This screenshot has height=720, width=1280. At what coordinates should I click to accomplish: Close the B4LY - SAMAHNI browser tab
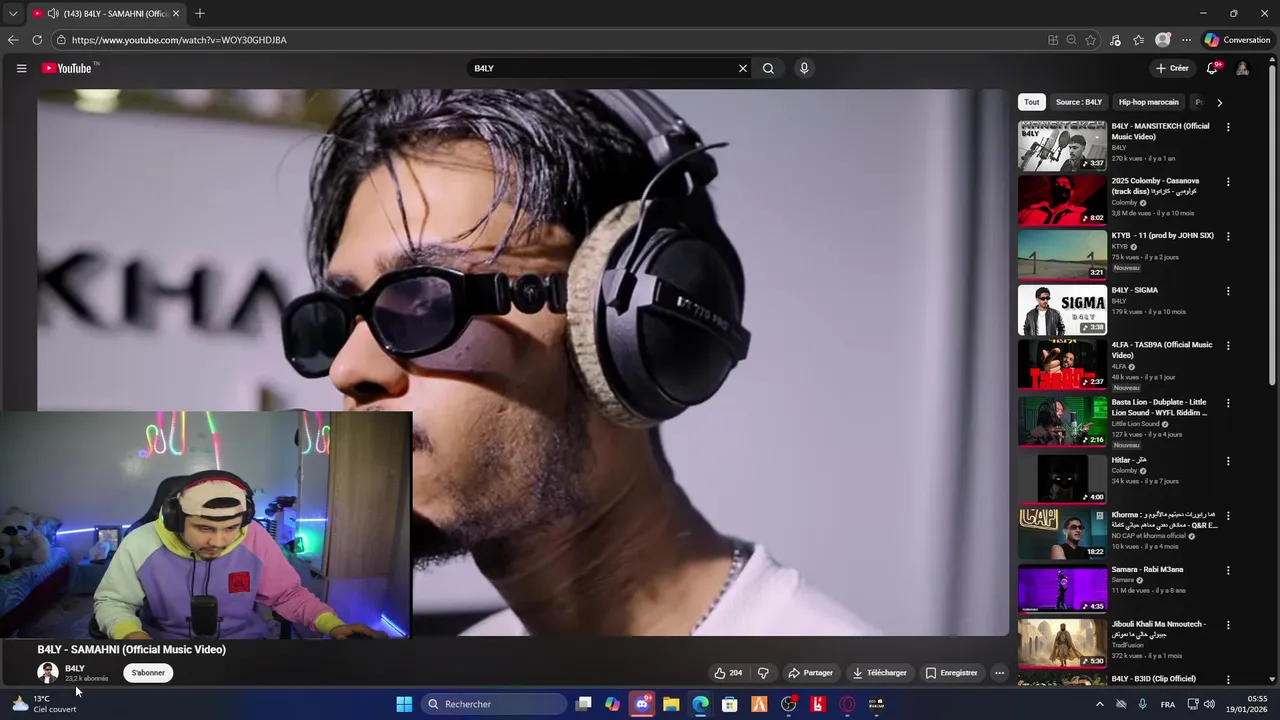(x=176, y=13)
